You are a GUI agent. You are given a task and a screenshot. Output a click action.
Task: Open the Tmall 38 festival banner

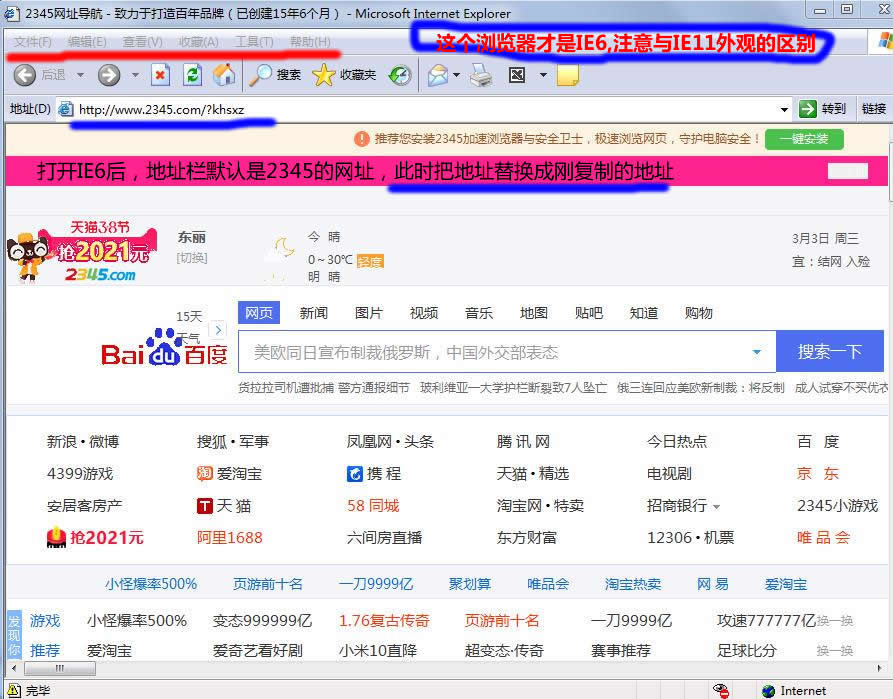click(81, 251)
